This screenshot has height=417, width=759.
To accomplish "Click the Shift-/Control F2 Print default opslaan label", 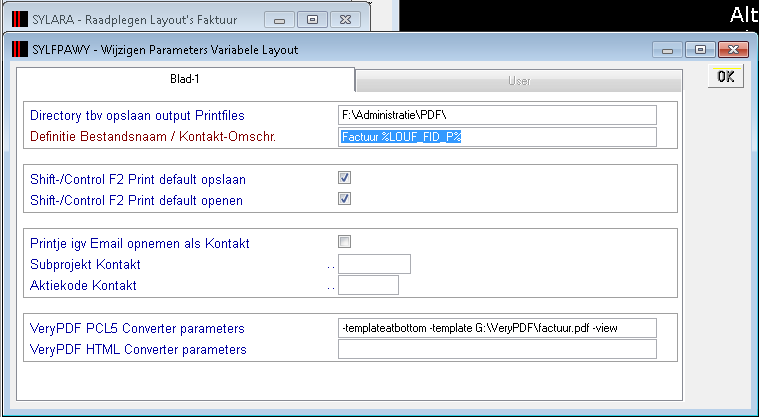I will [x=137, y=179].
